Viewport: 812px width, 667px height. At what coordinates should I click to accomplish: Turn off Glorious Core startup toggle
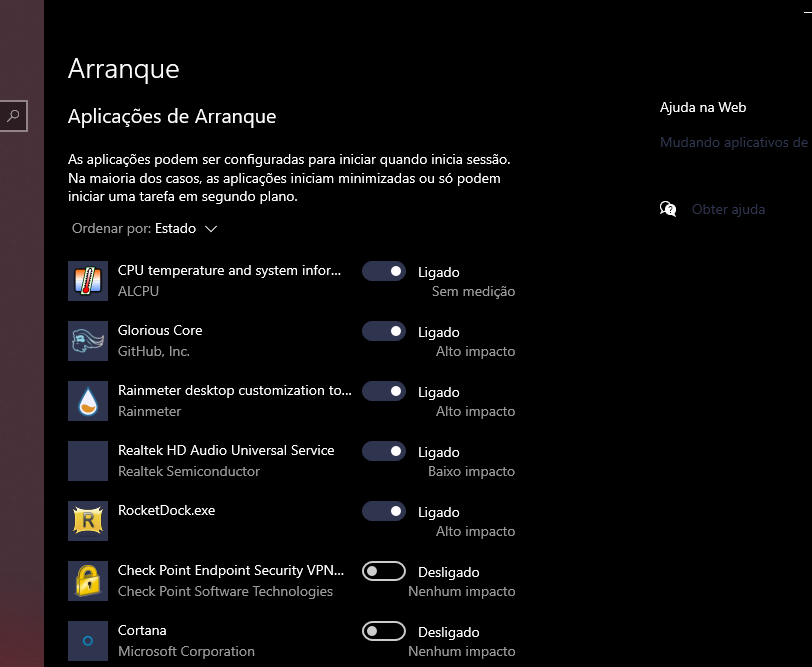[x=384, y=331]
